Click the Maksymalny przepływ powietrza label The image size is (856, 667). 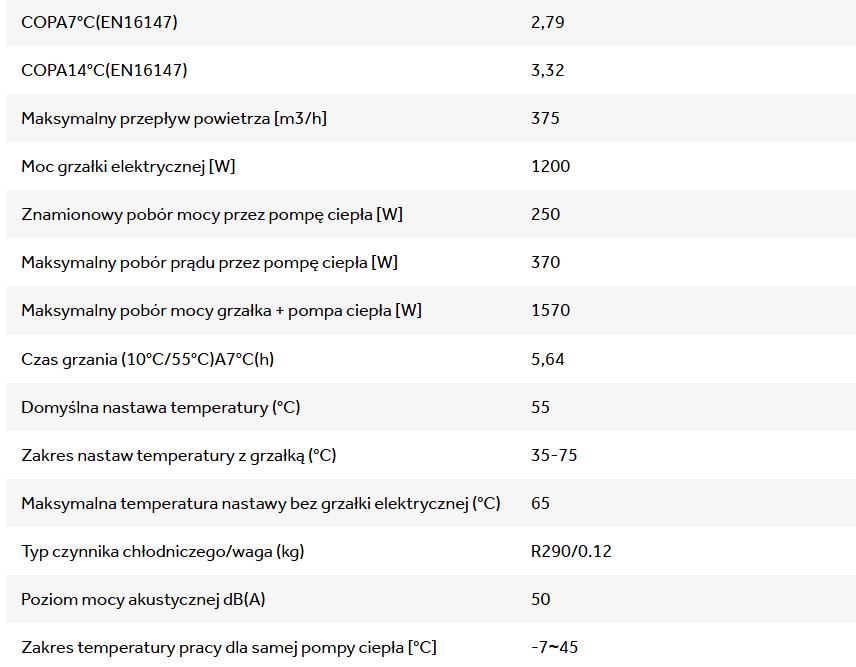pos(174,118)
